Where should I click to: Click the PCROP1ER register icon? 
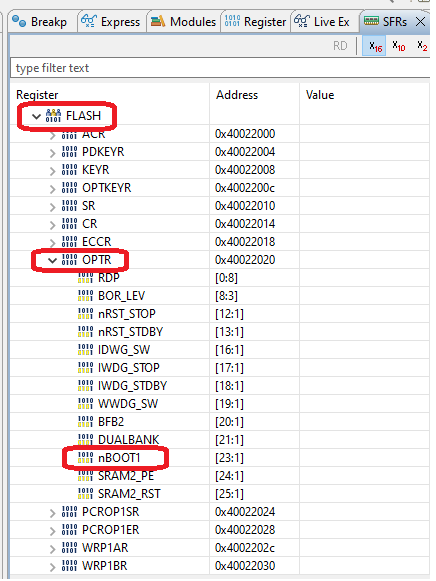[69, 530]
